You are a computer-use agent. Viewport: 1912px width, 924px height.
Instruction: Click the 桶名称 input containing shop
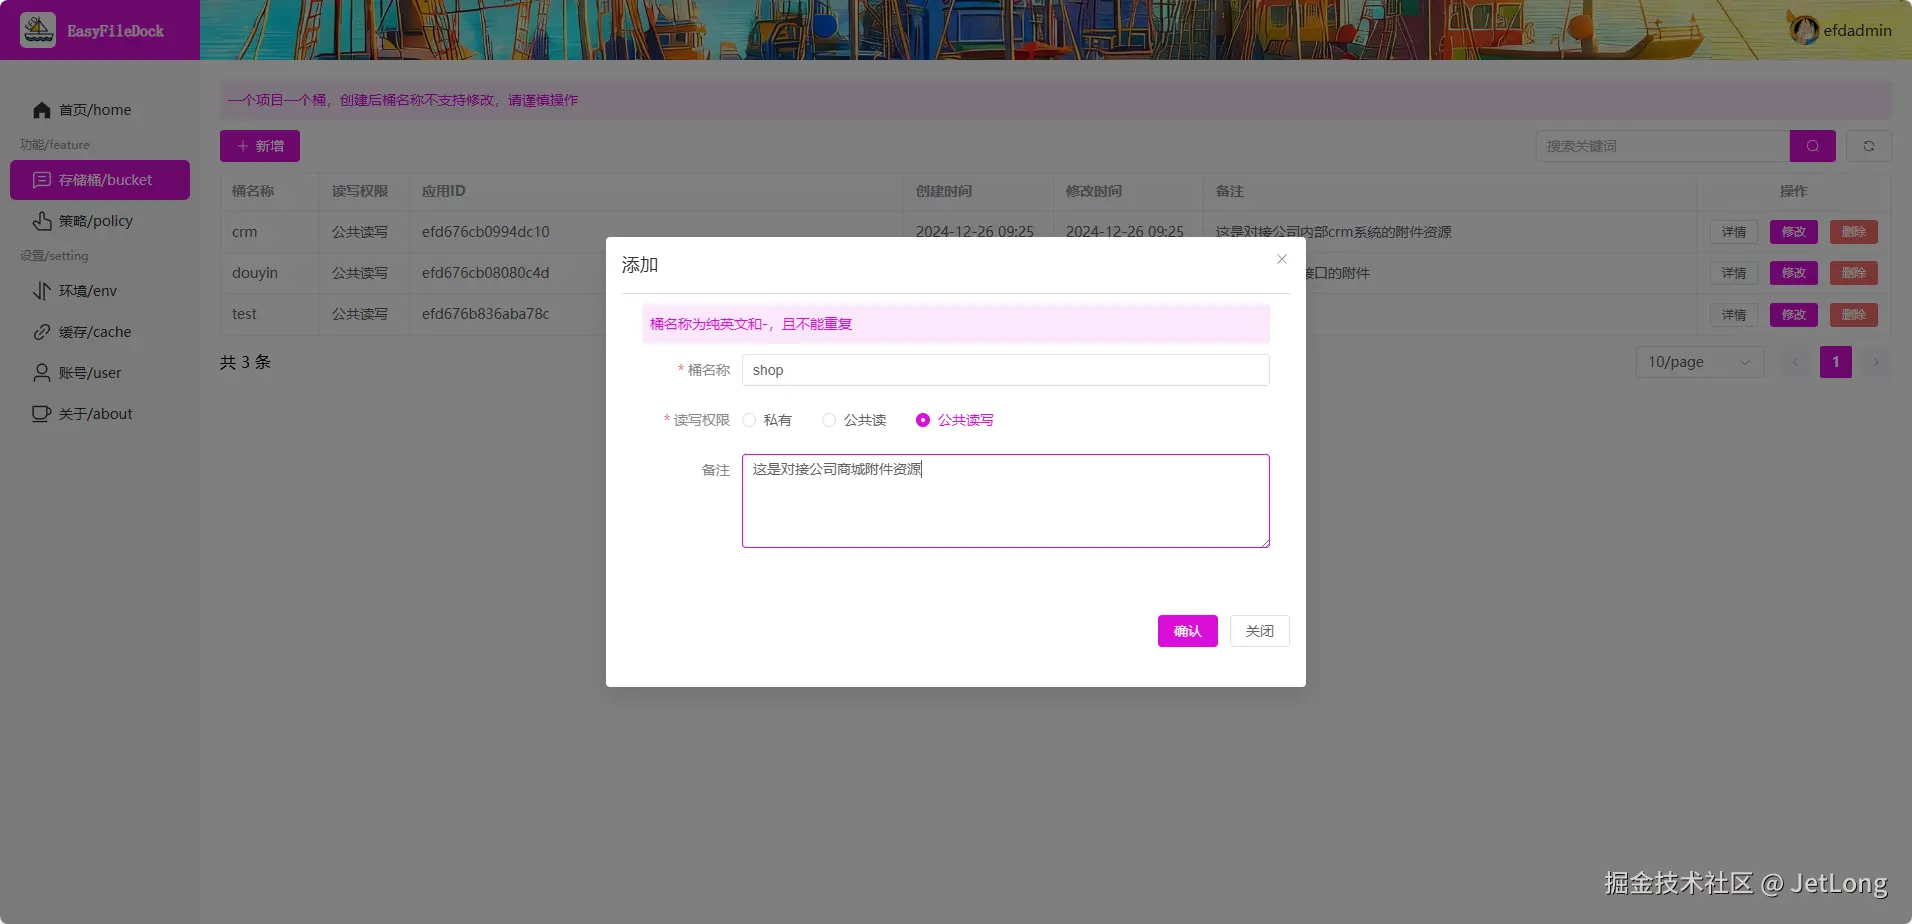(1006, 370)
